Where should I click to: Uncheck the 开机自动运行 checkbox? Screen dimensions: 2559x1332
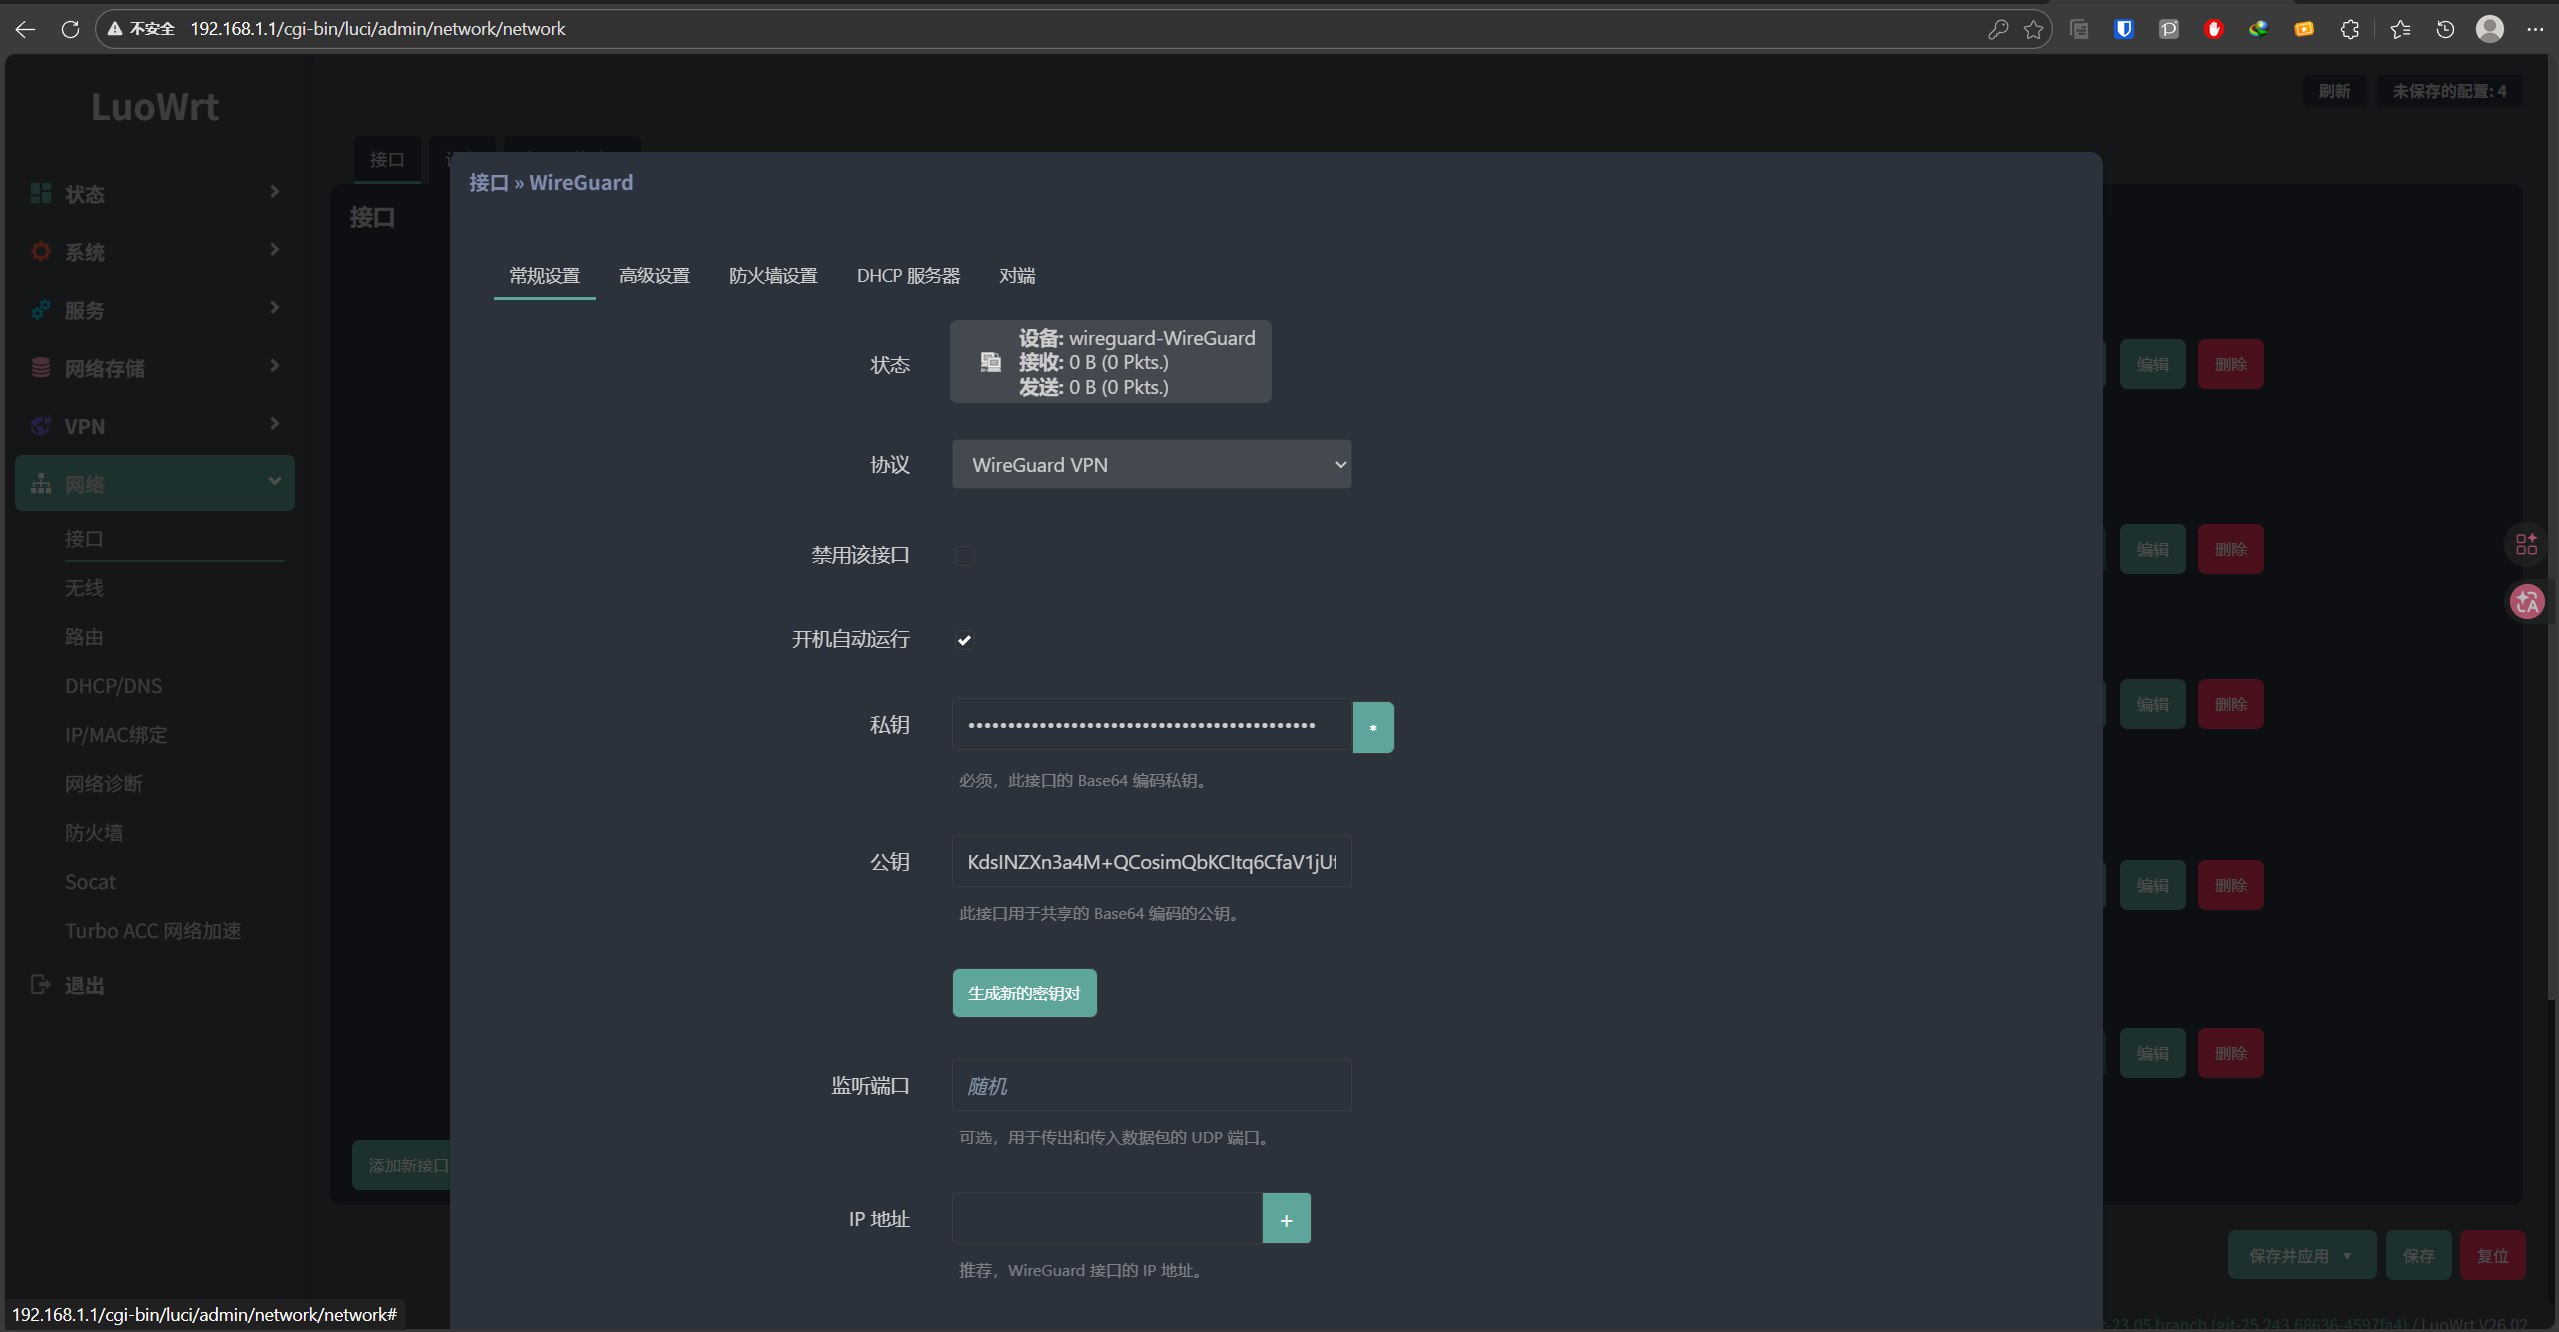(x=964, y=640)
